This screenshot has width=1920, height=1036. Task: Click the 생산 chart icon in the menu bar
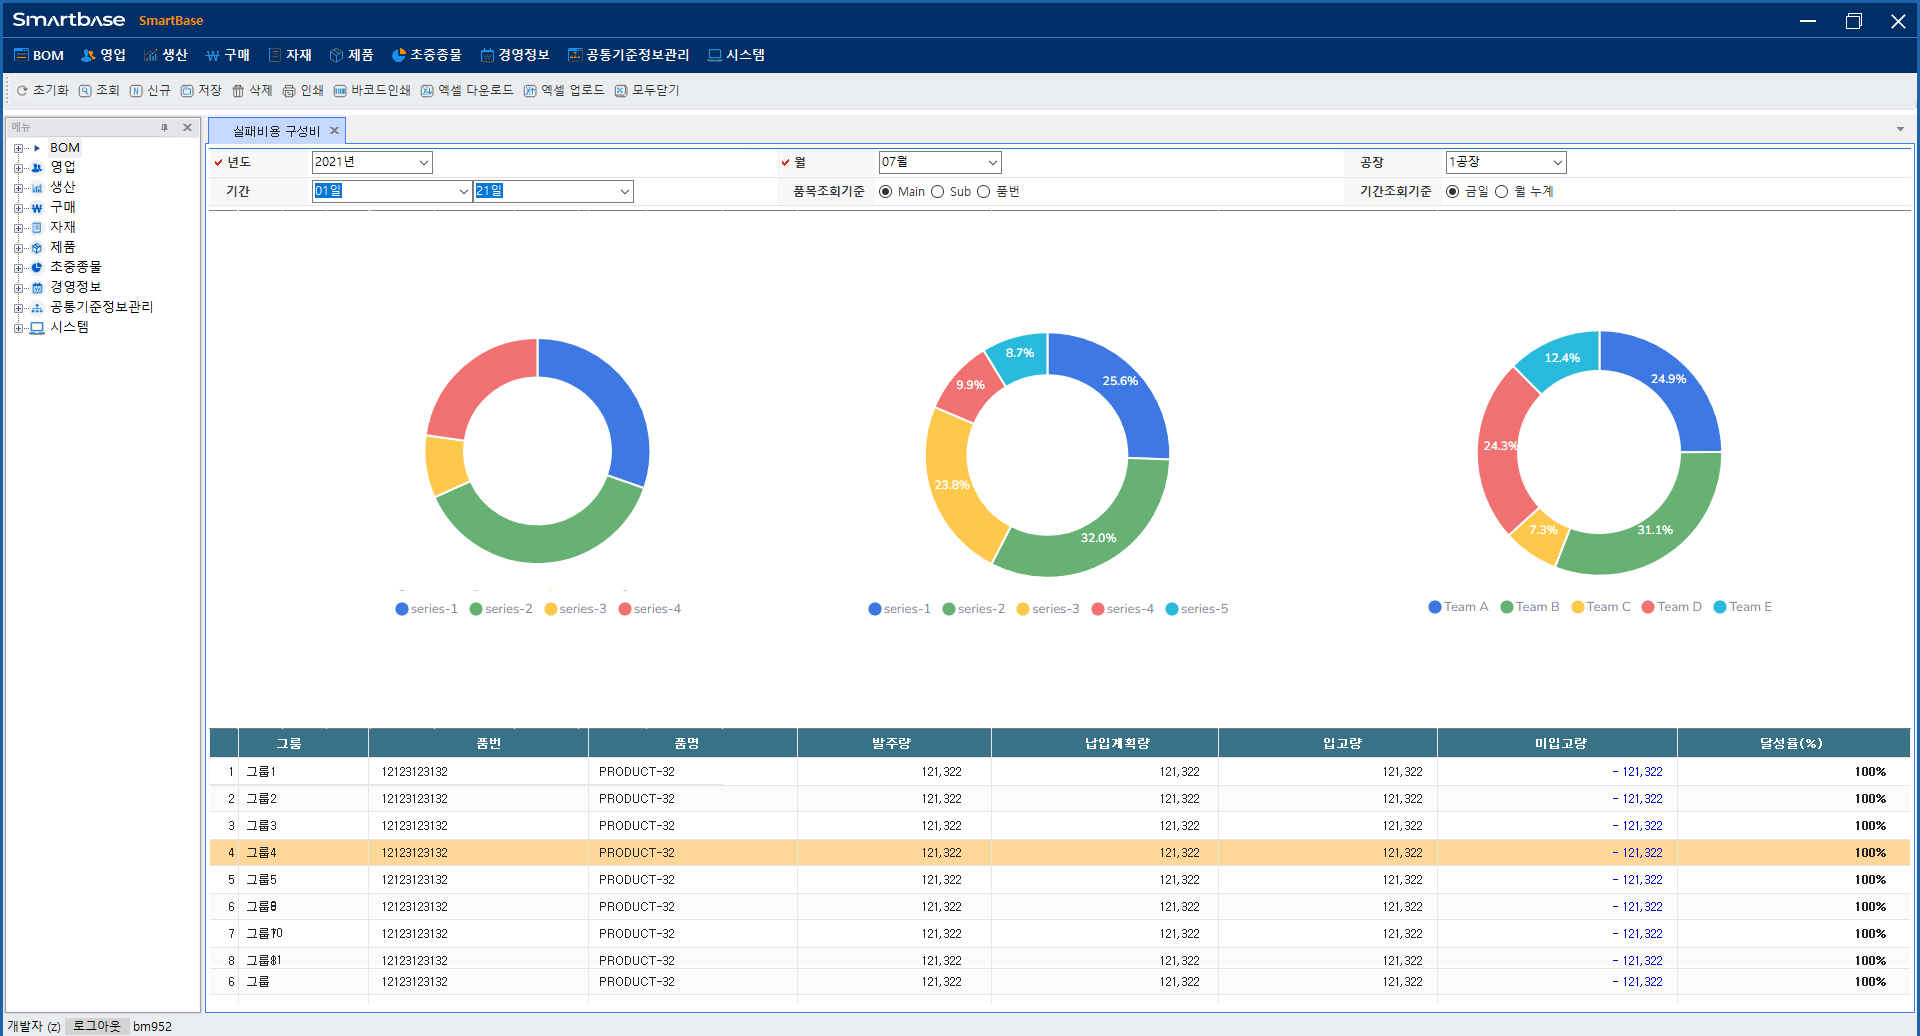151,55
